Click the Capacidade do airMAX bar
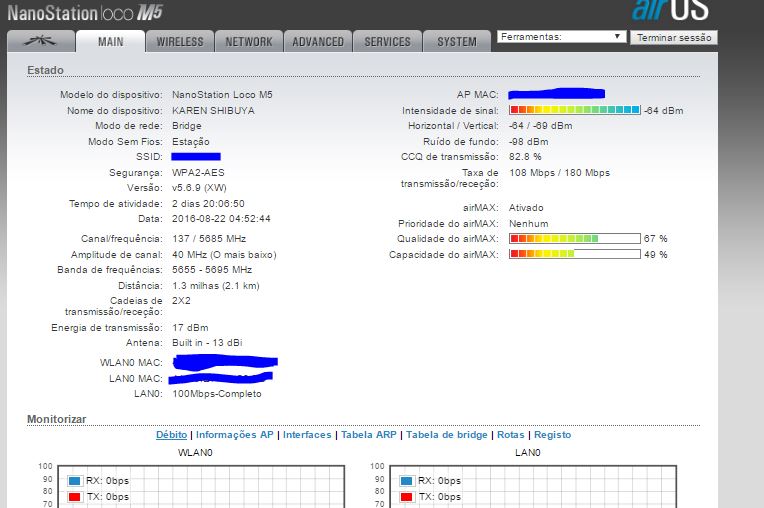The image size is (764, 508). click(x=574, y=254)
